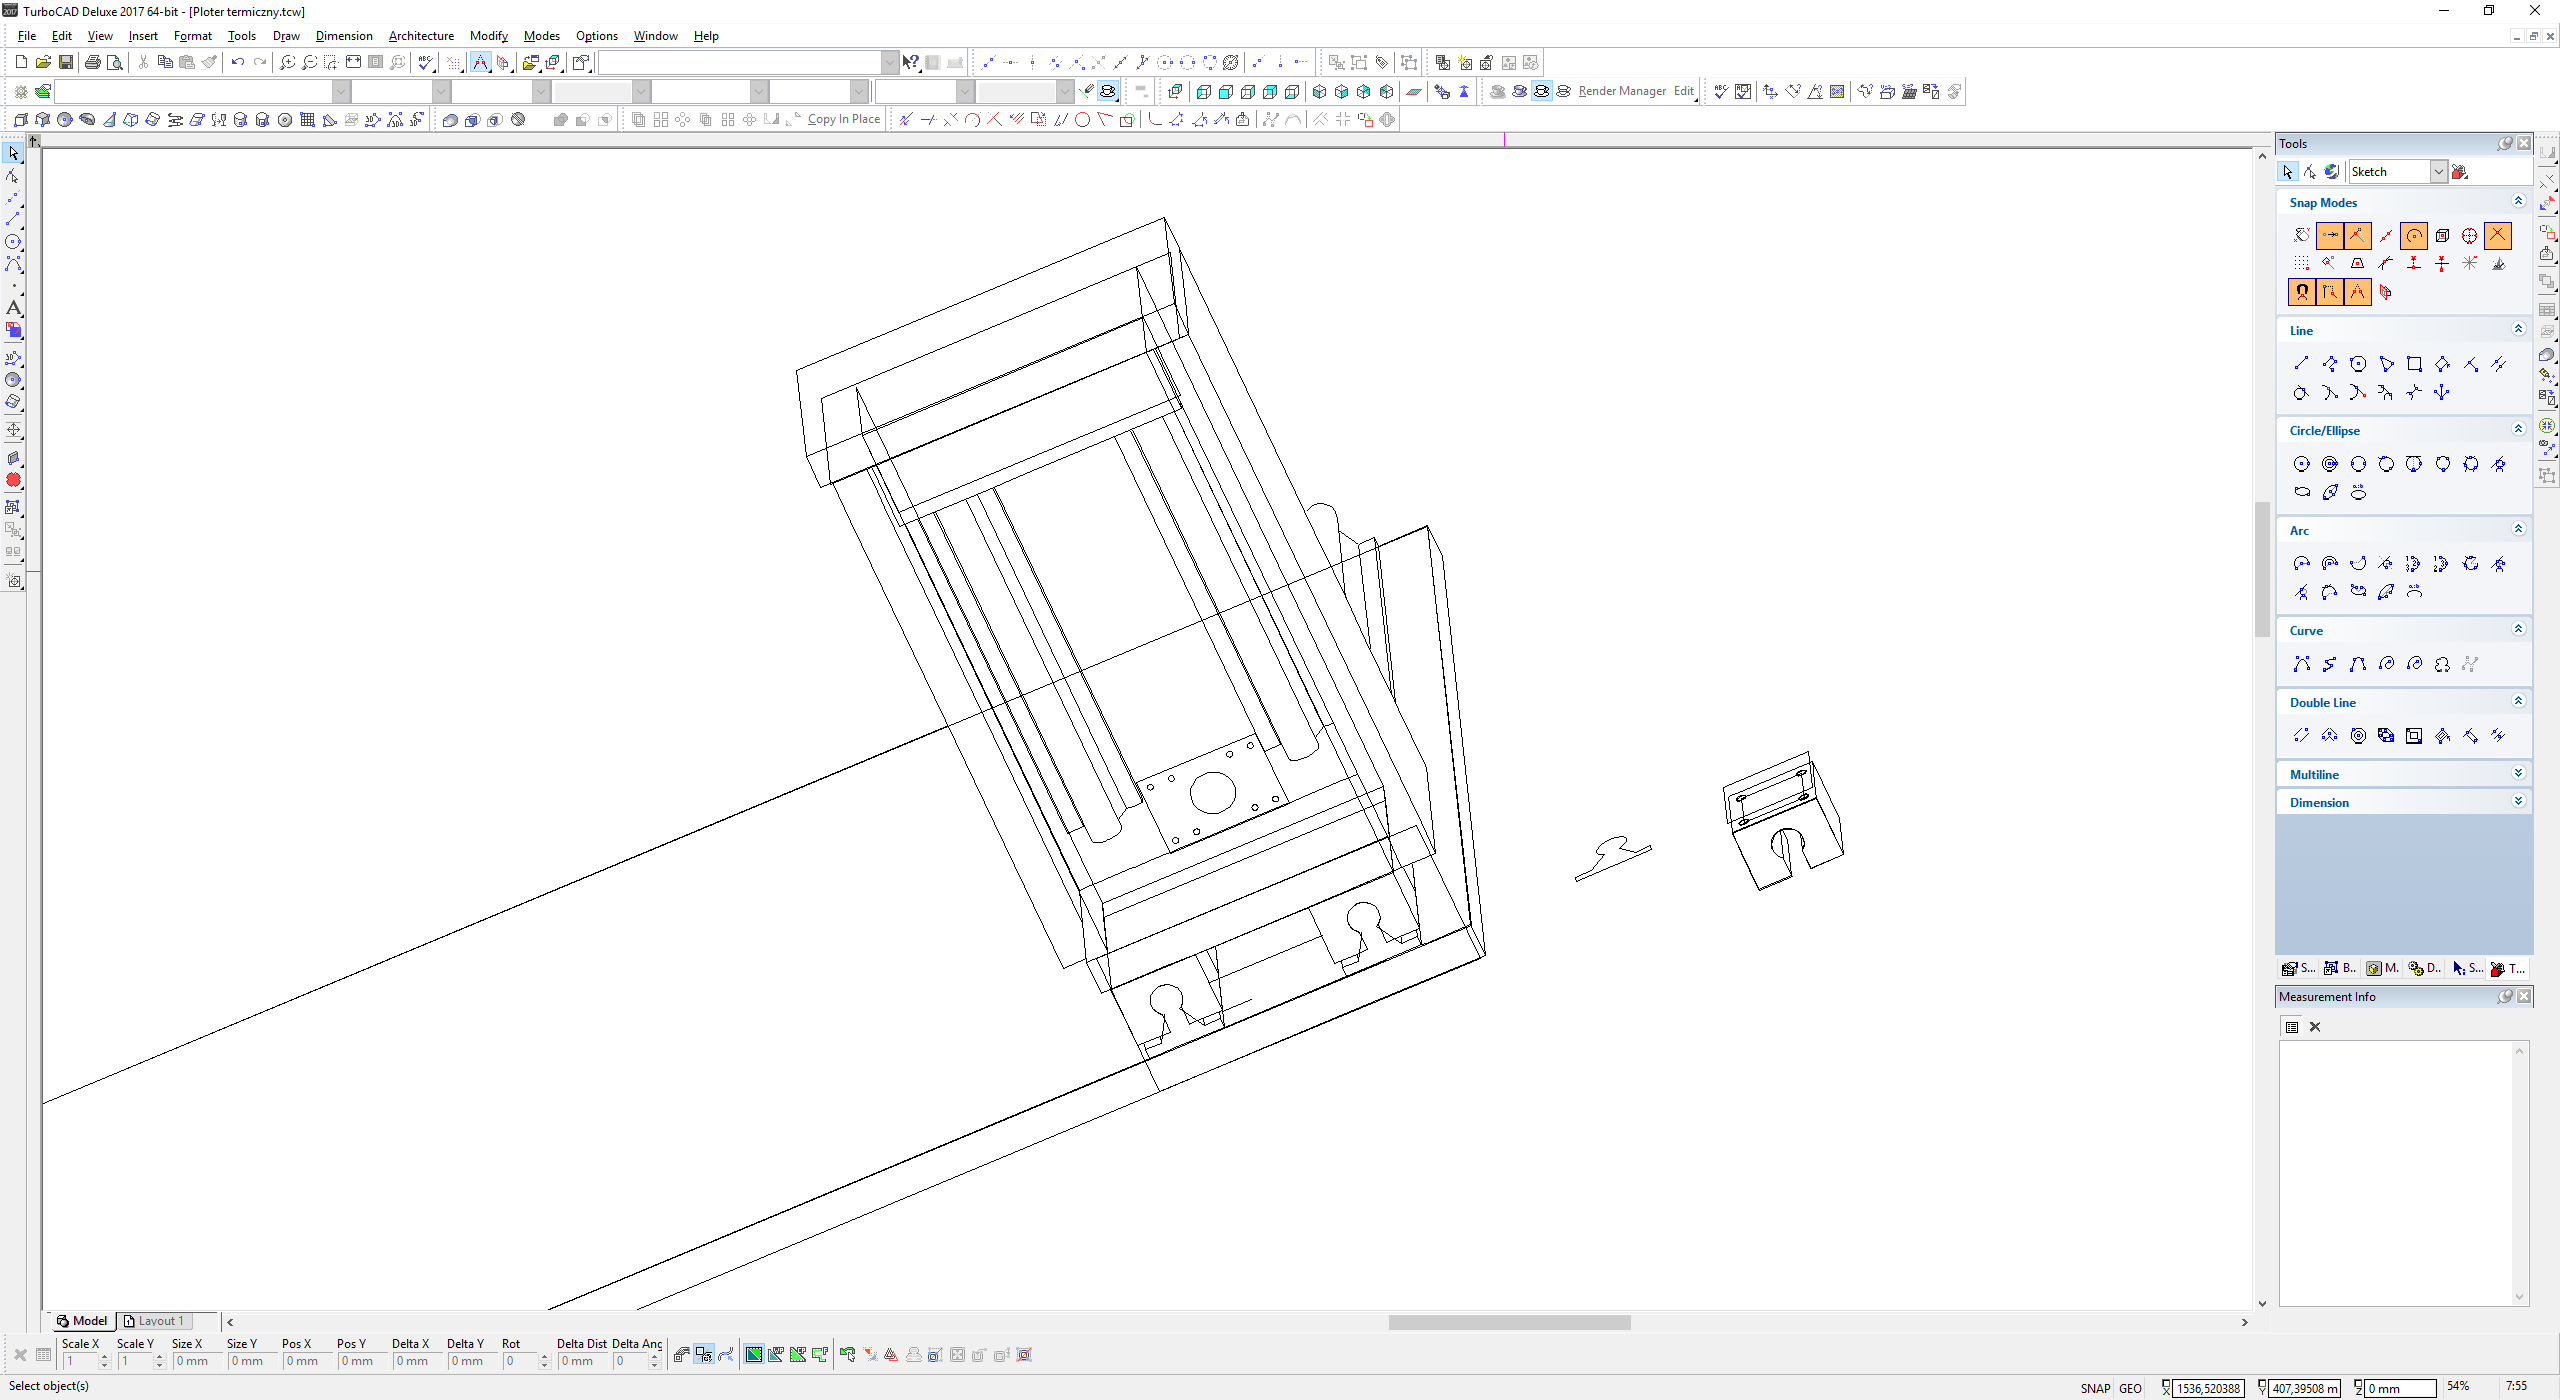This screenshot has height=1400, width=2560.
Task: Select the Text tool in left toolbar
Action: pos(13,308)
